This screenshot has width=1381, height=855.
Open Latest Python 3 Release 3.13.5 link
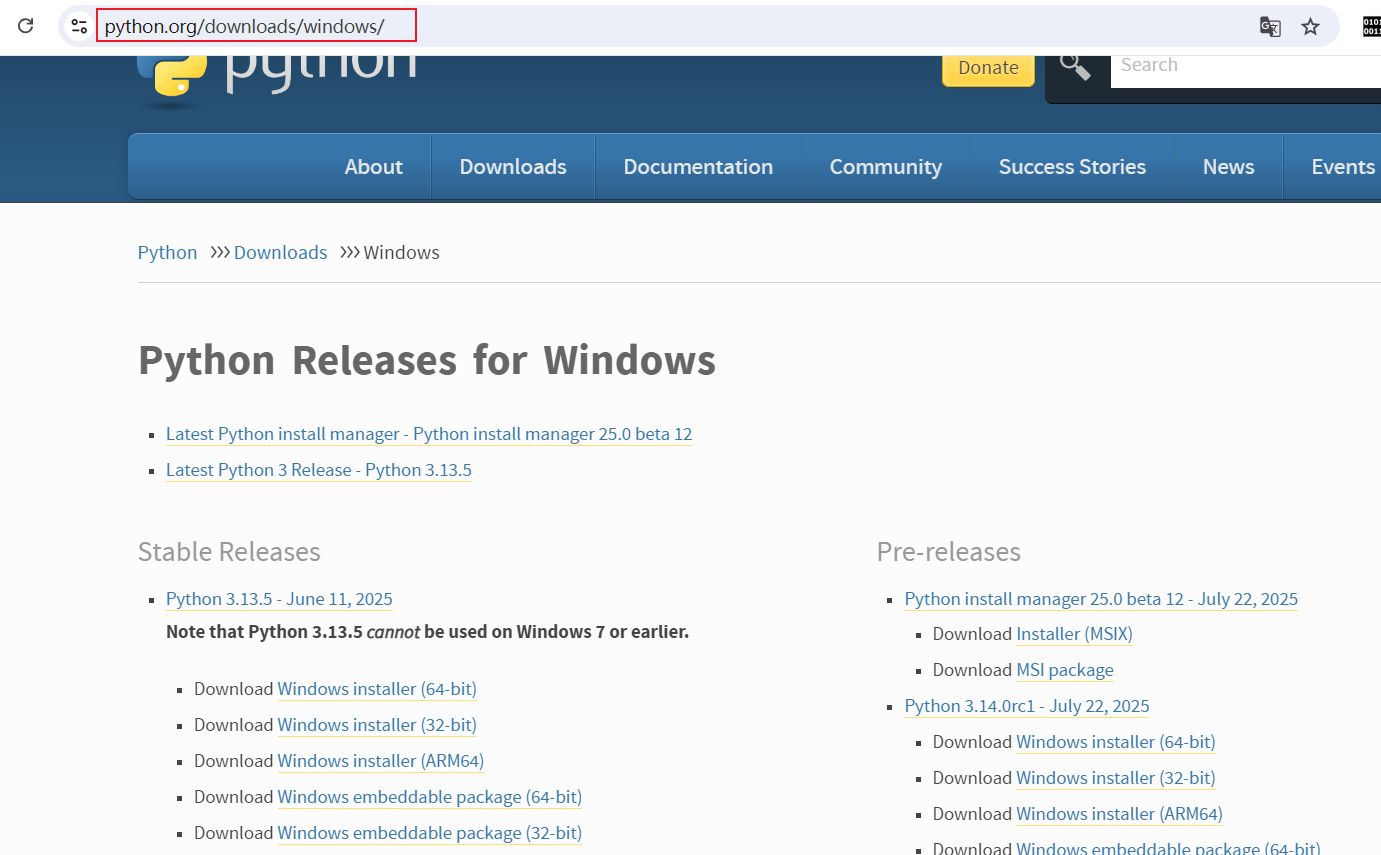tap(318, 470)
